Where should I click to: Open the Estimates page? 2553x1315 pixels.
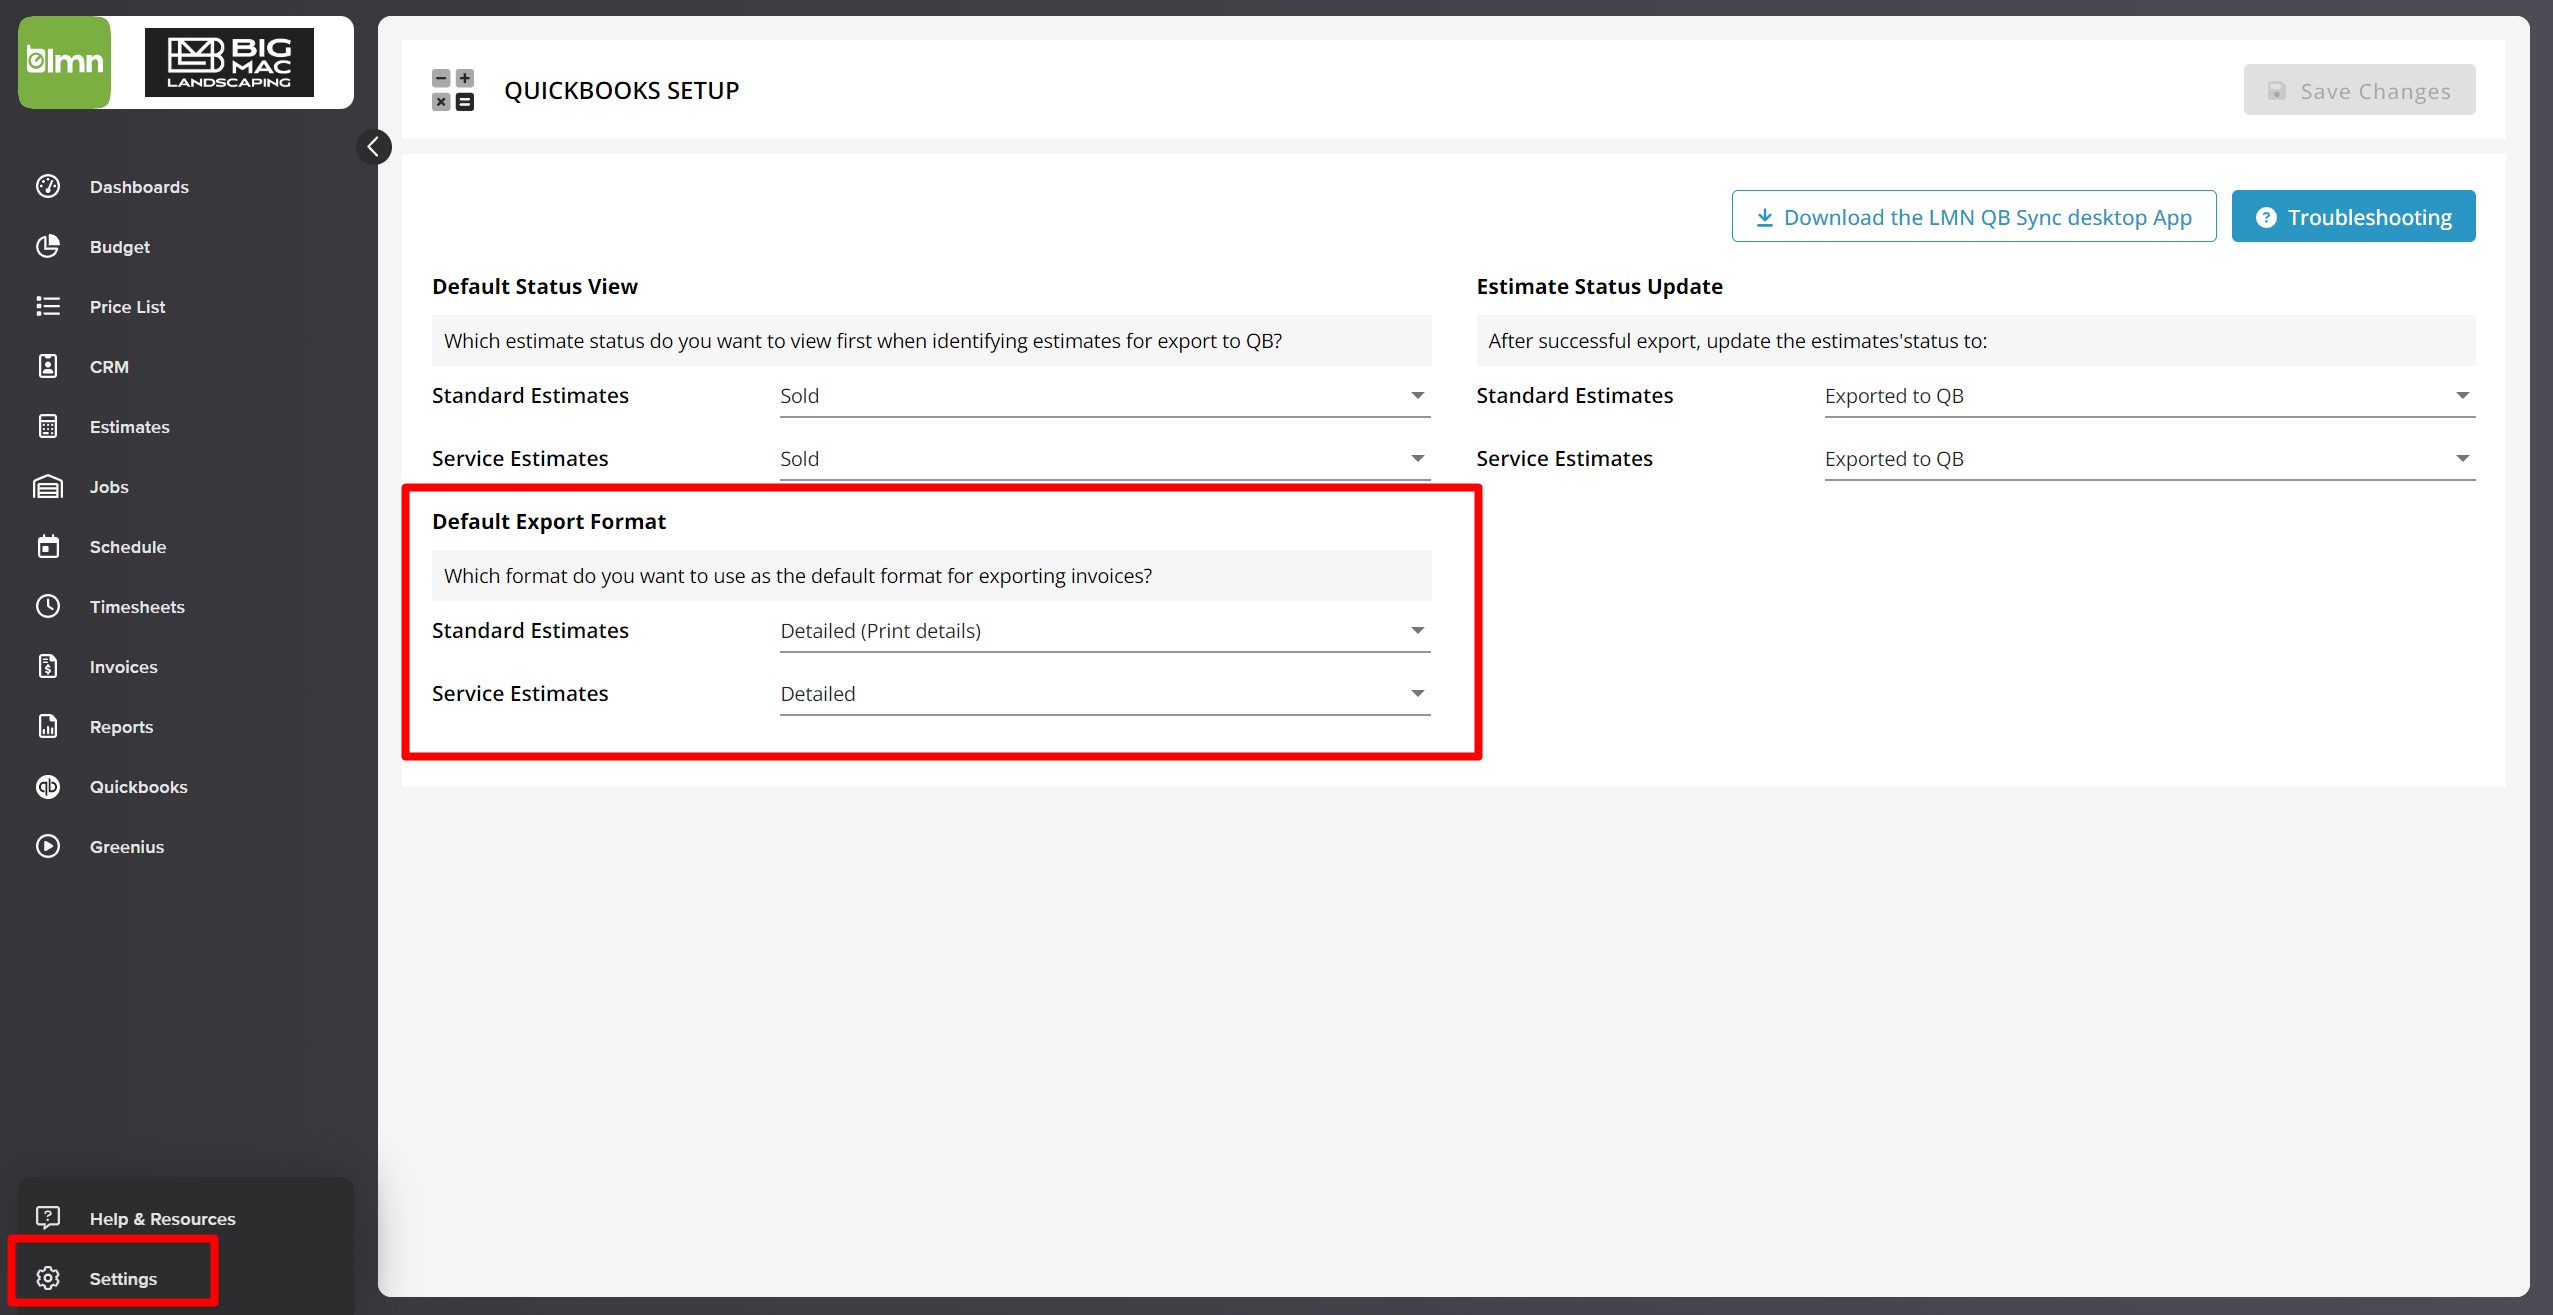tap(130, 427)
